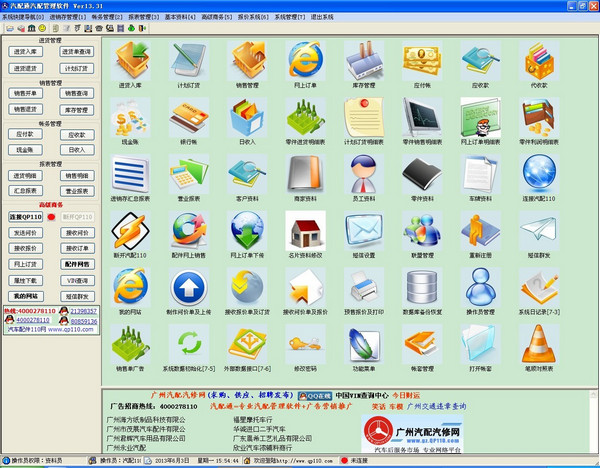Viewport: 600px width, 468px height.
Task: Open the 中国VIN查询中心 link
Action: 362,395
